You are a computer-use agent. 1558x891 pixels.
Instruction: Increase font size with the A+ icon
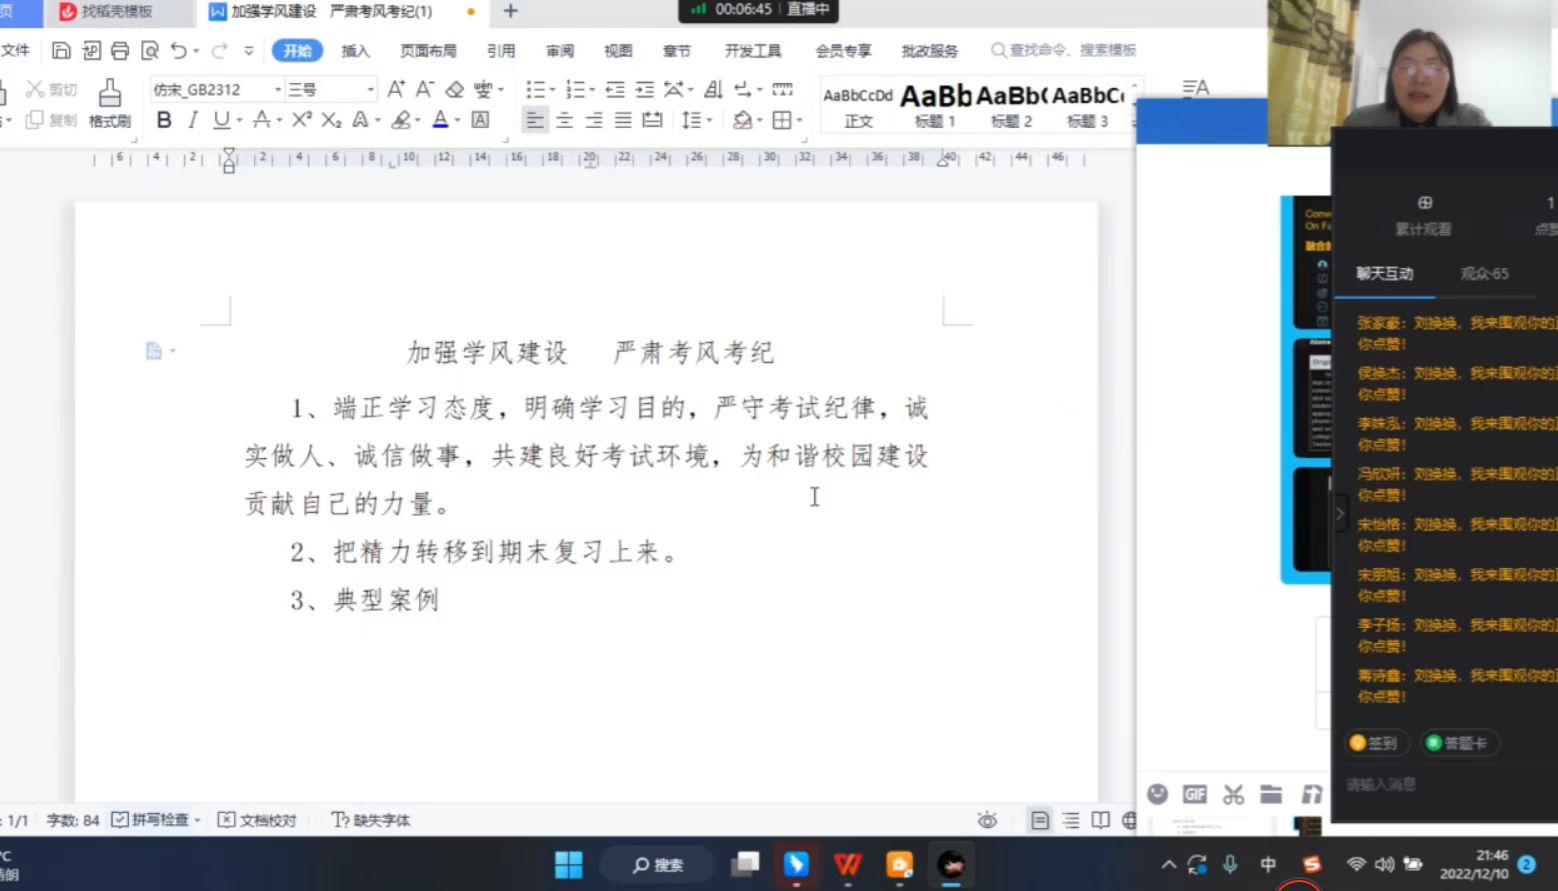[x=396, y=90]
